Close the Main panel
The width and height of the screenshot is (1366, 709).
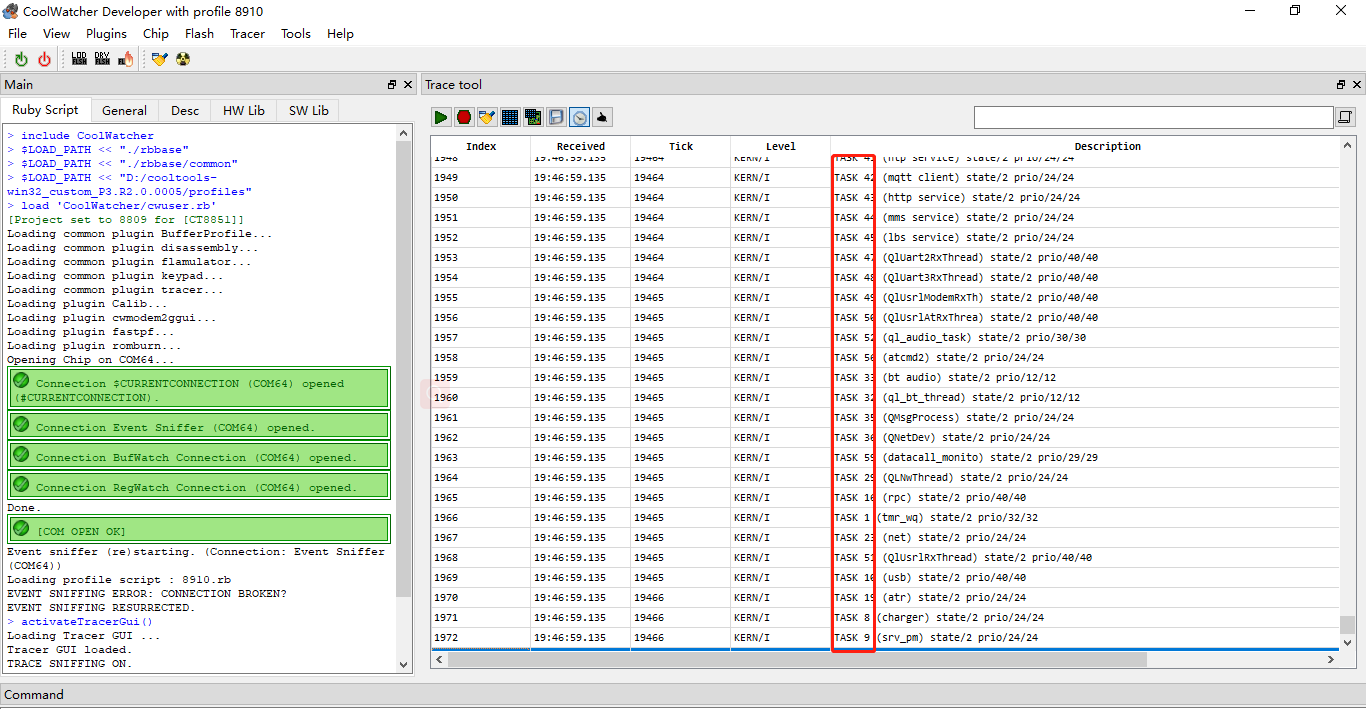pyautogui.click(x=407, y=85)
